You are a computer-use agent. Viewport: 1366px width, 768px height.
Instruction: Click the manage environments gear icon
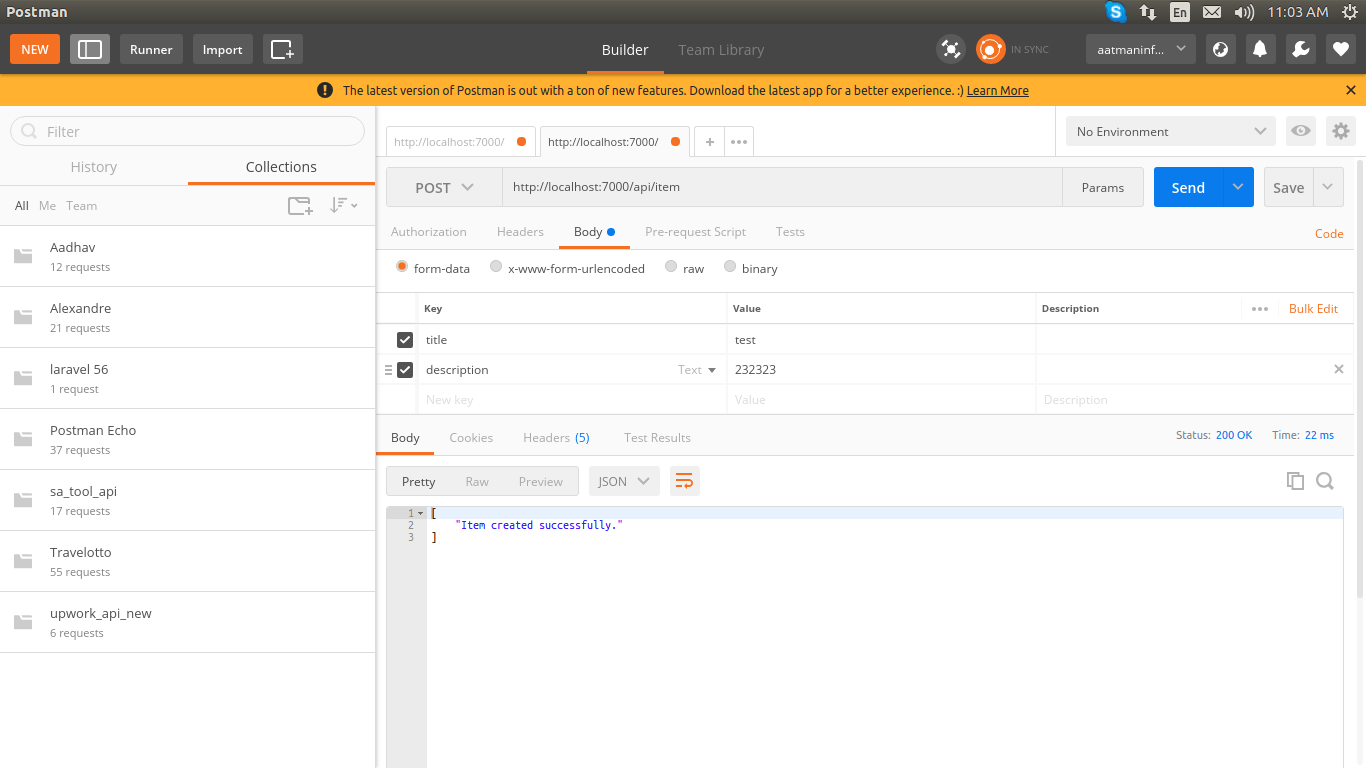click(x=1340, y=131)
